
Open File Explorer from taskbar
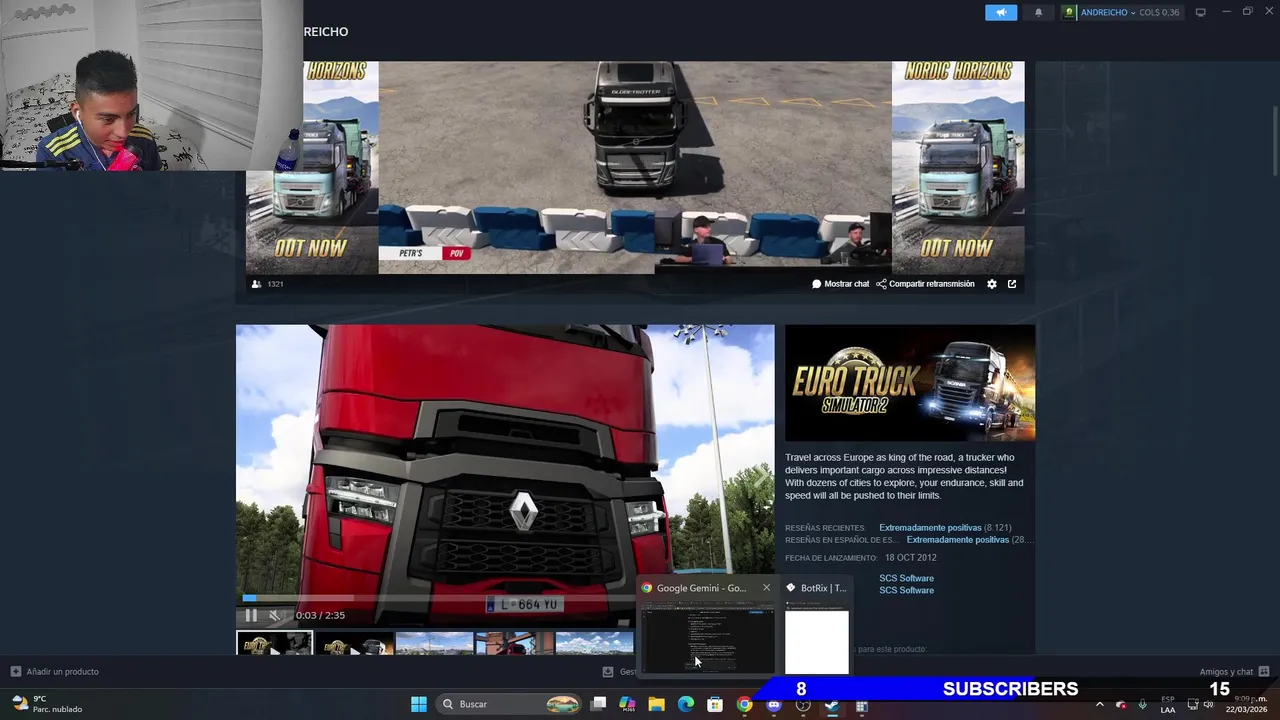[x=656, y=704]
